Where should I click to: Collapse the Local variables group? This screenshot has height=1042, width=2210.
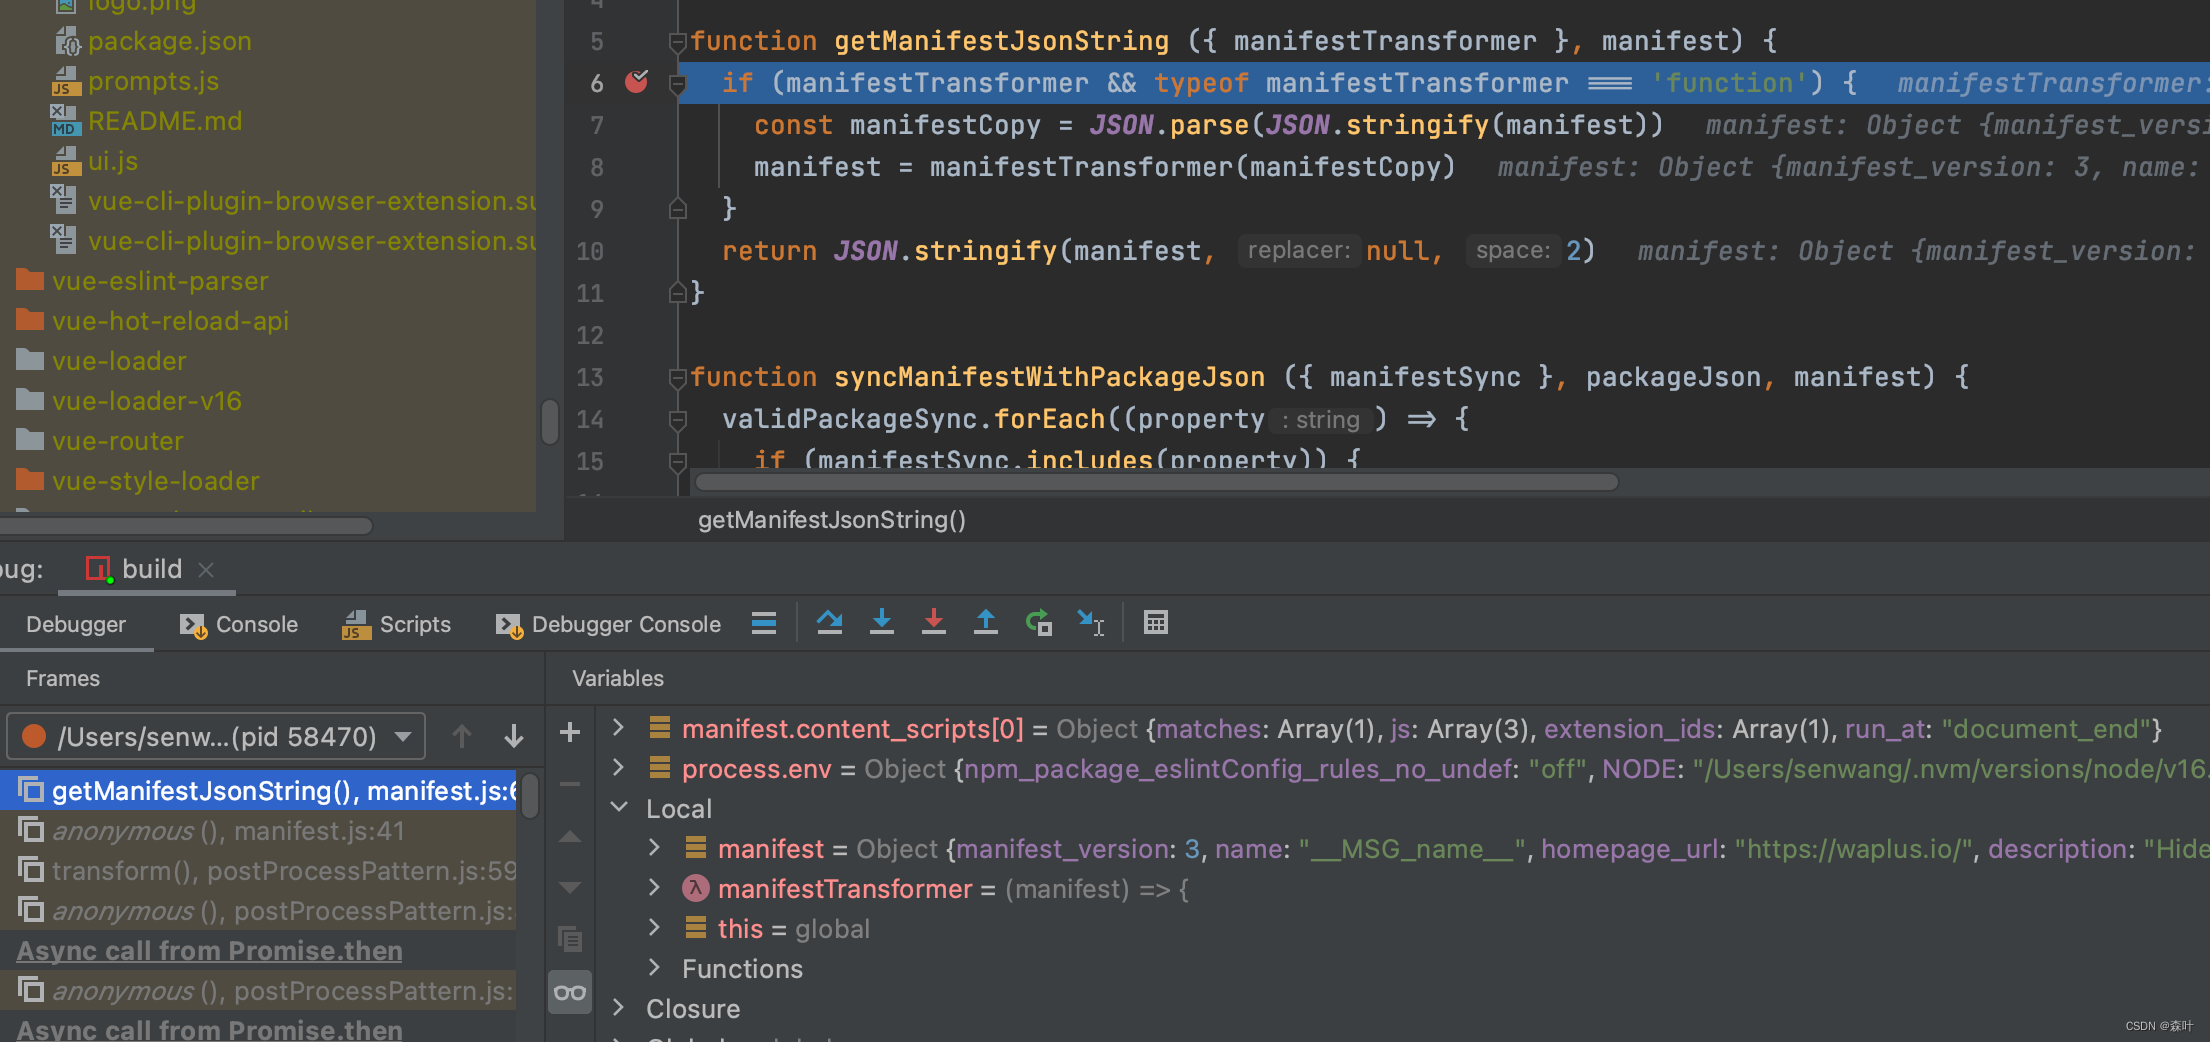(619, 808)
